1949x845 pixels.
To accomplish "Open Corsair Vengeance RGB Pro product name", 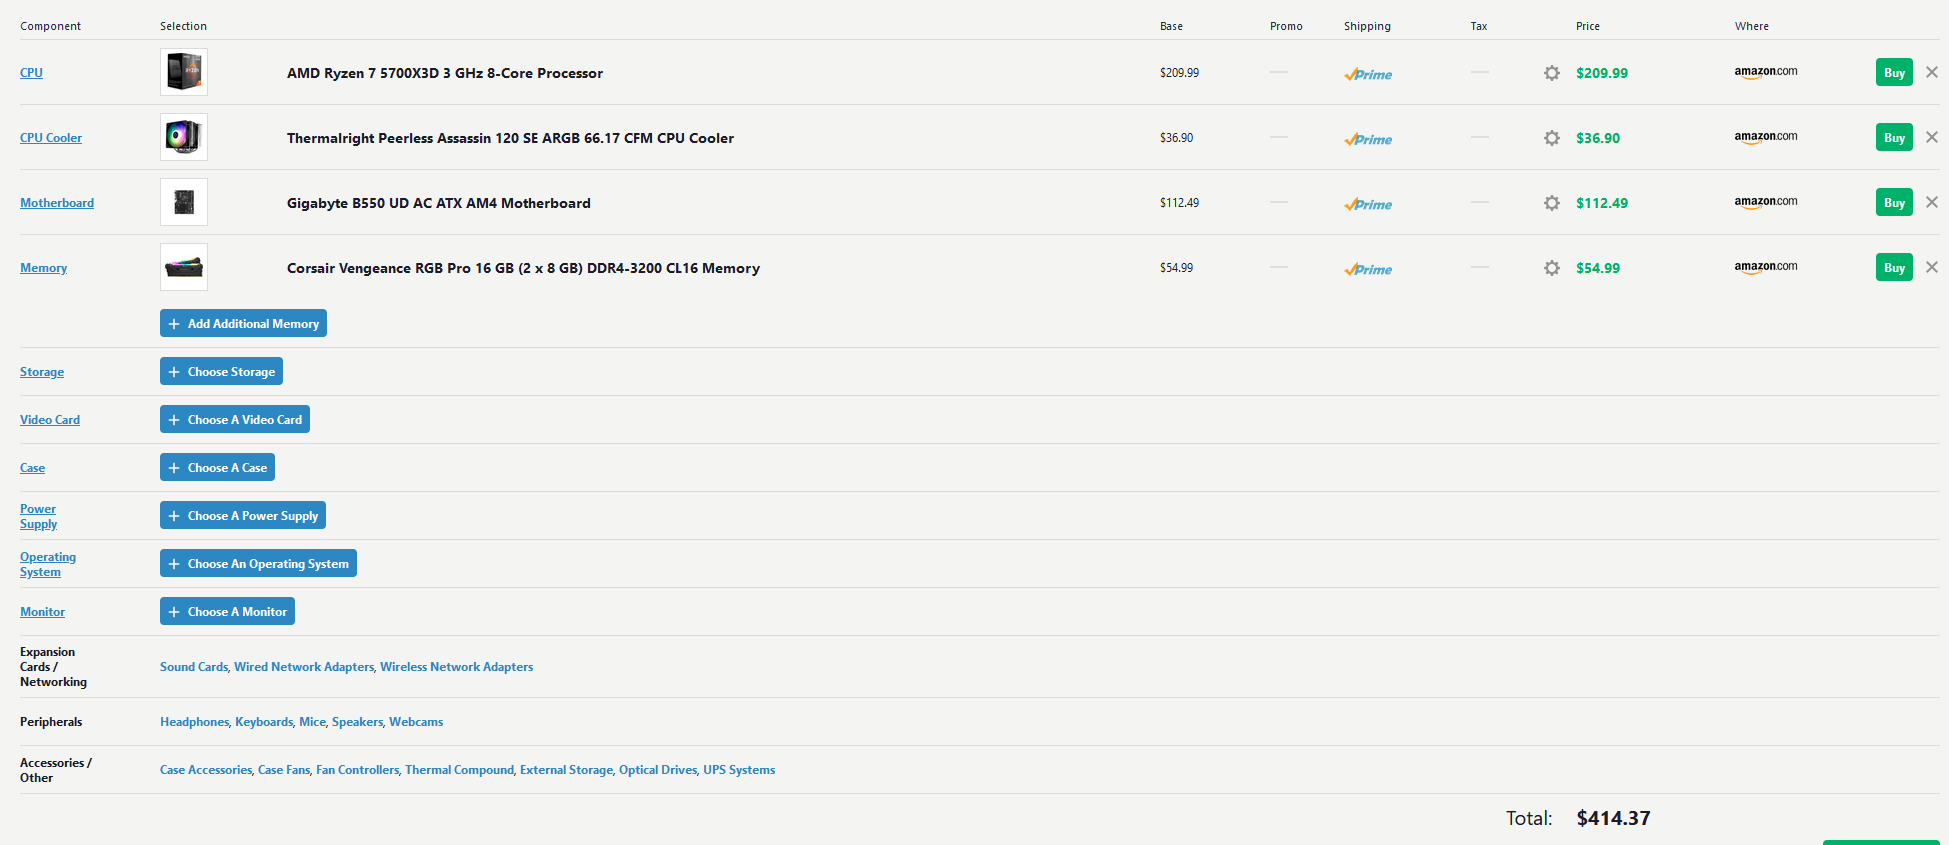I will 523,268.
